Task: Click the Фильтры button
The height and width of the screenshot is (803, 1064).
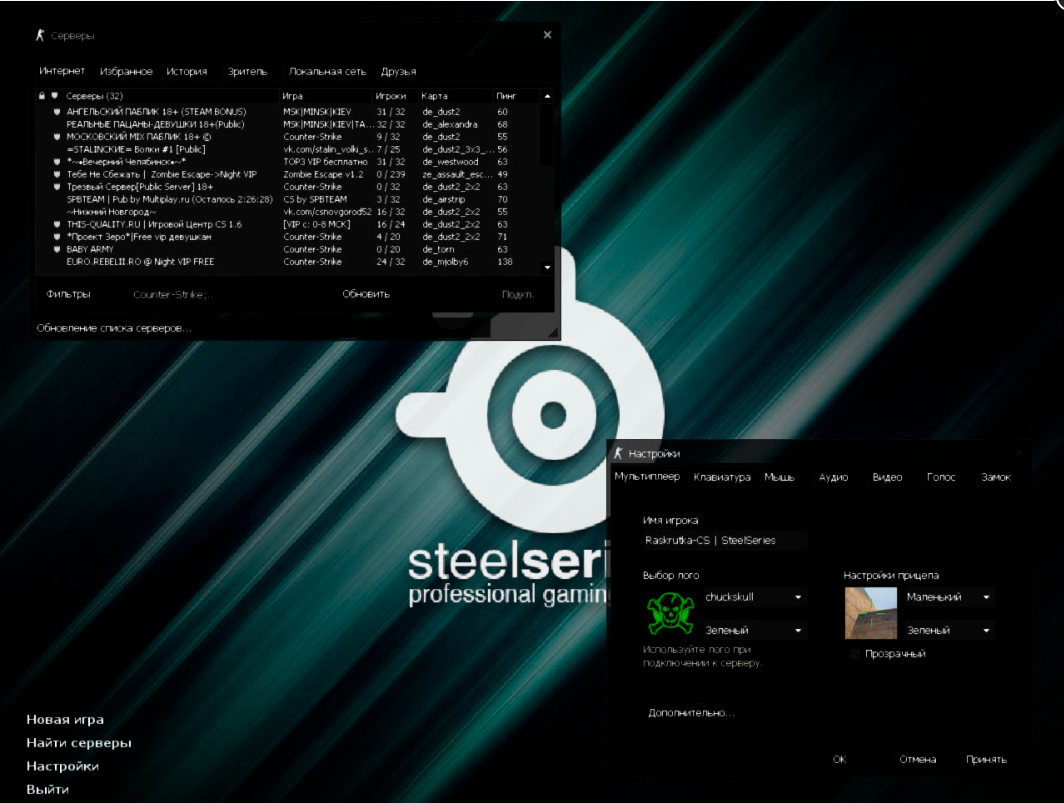Action: (68, 294)
